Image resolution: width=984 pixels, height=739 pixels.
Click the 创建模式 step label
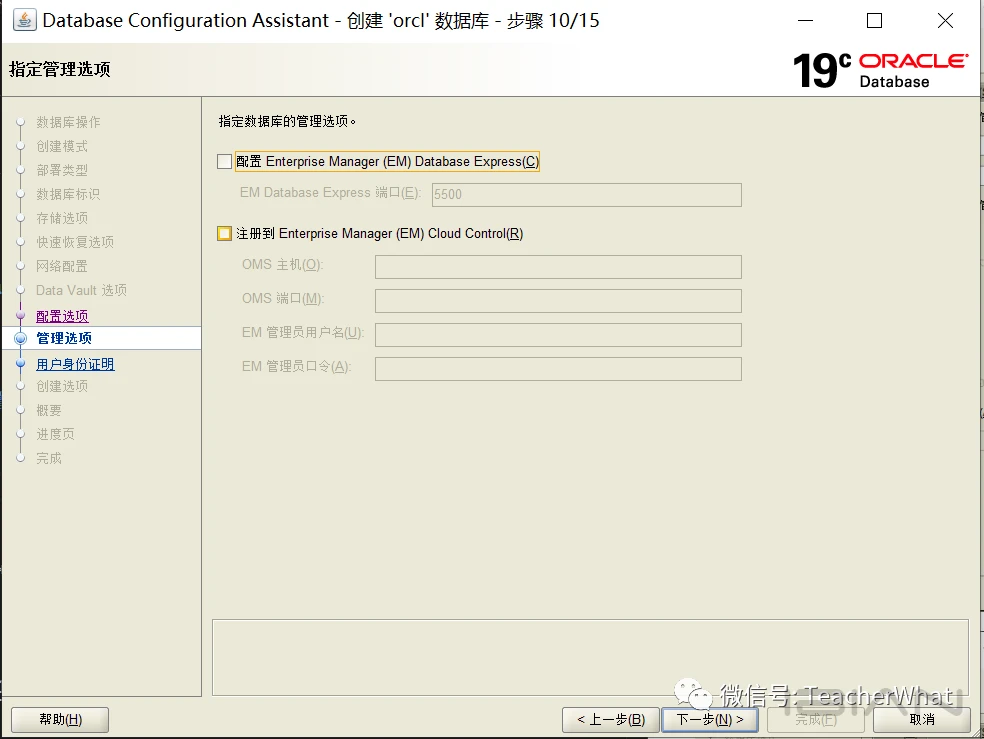tap(62, 146)
